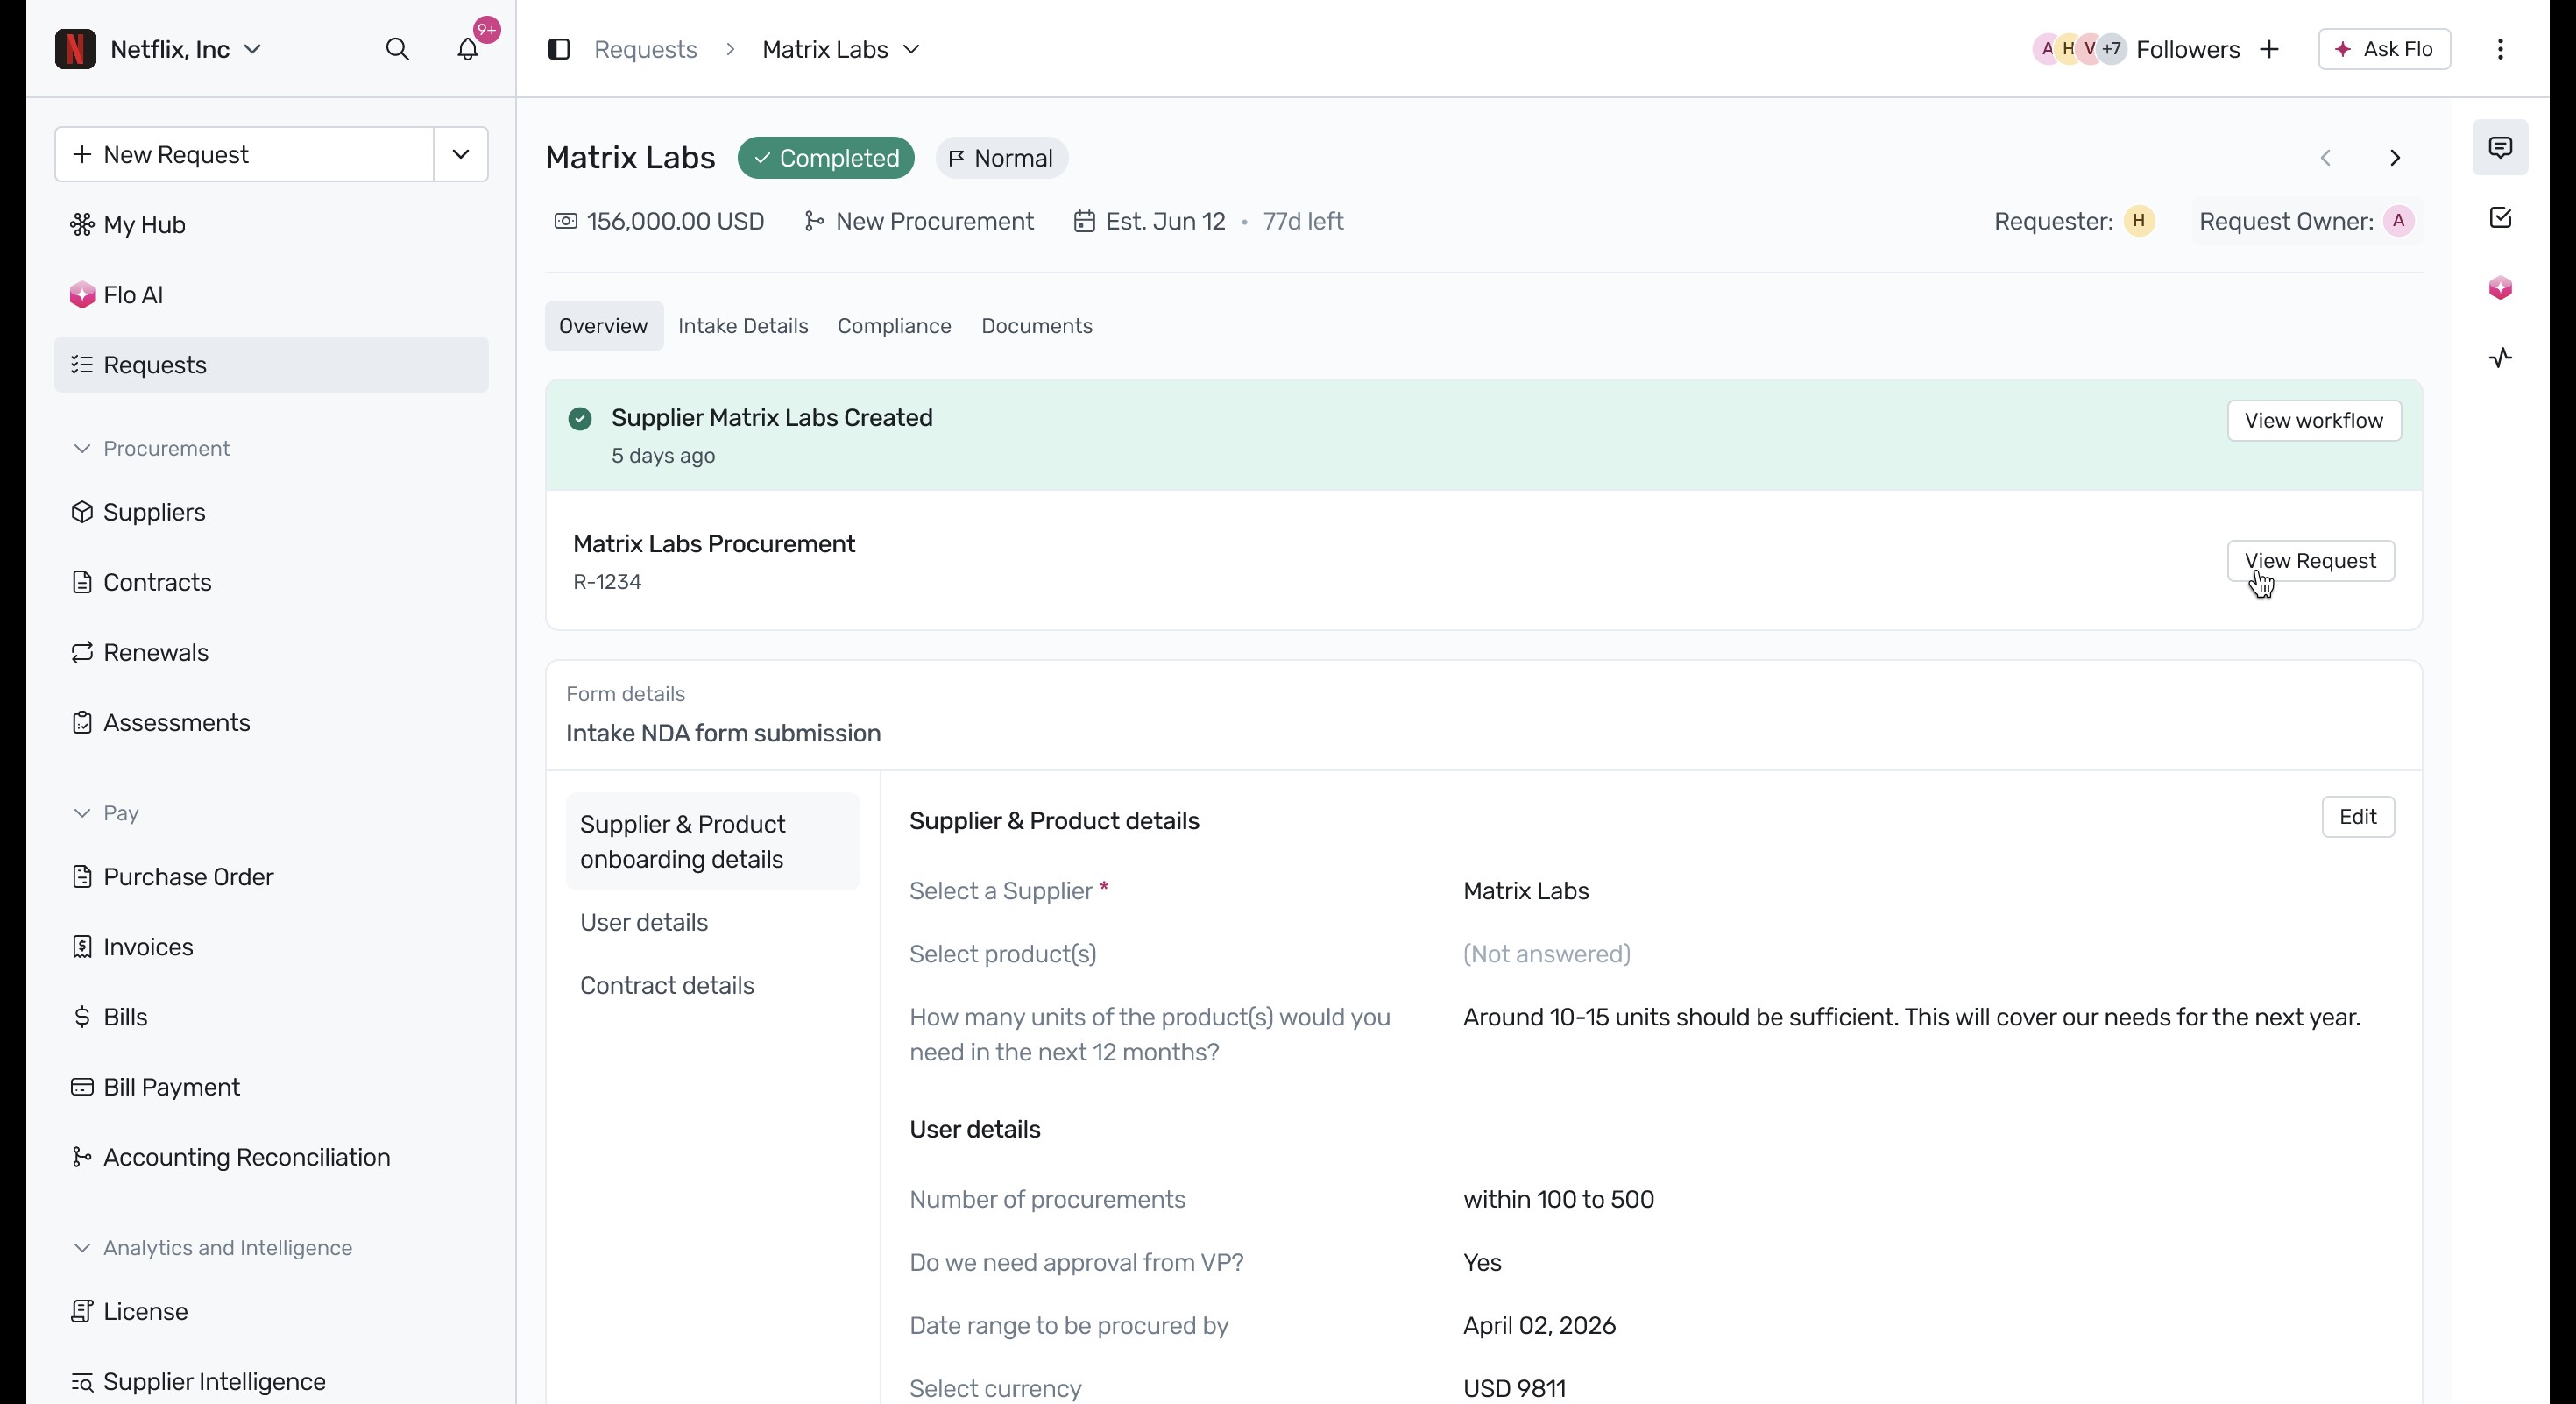
Task: Click the request owner avatar A
Action: 2398,221
